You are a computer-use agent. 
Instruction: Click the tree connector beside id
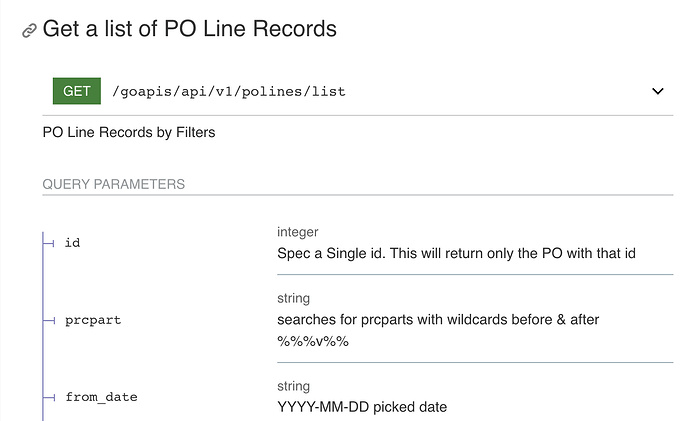(49, 242)
